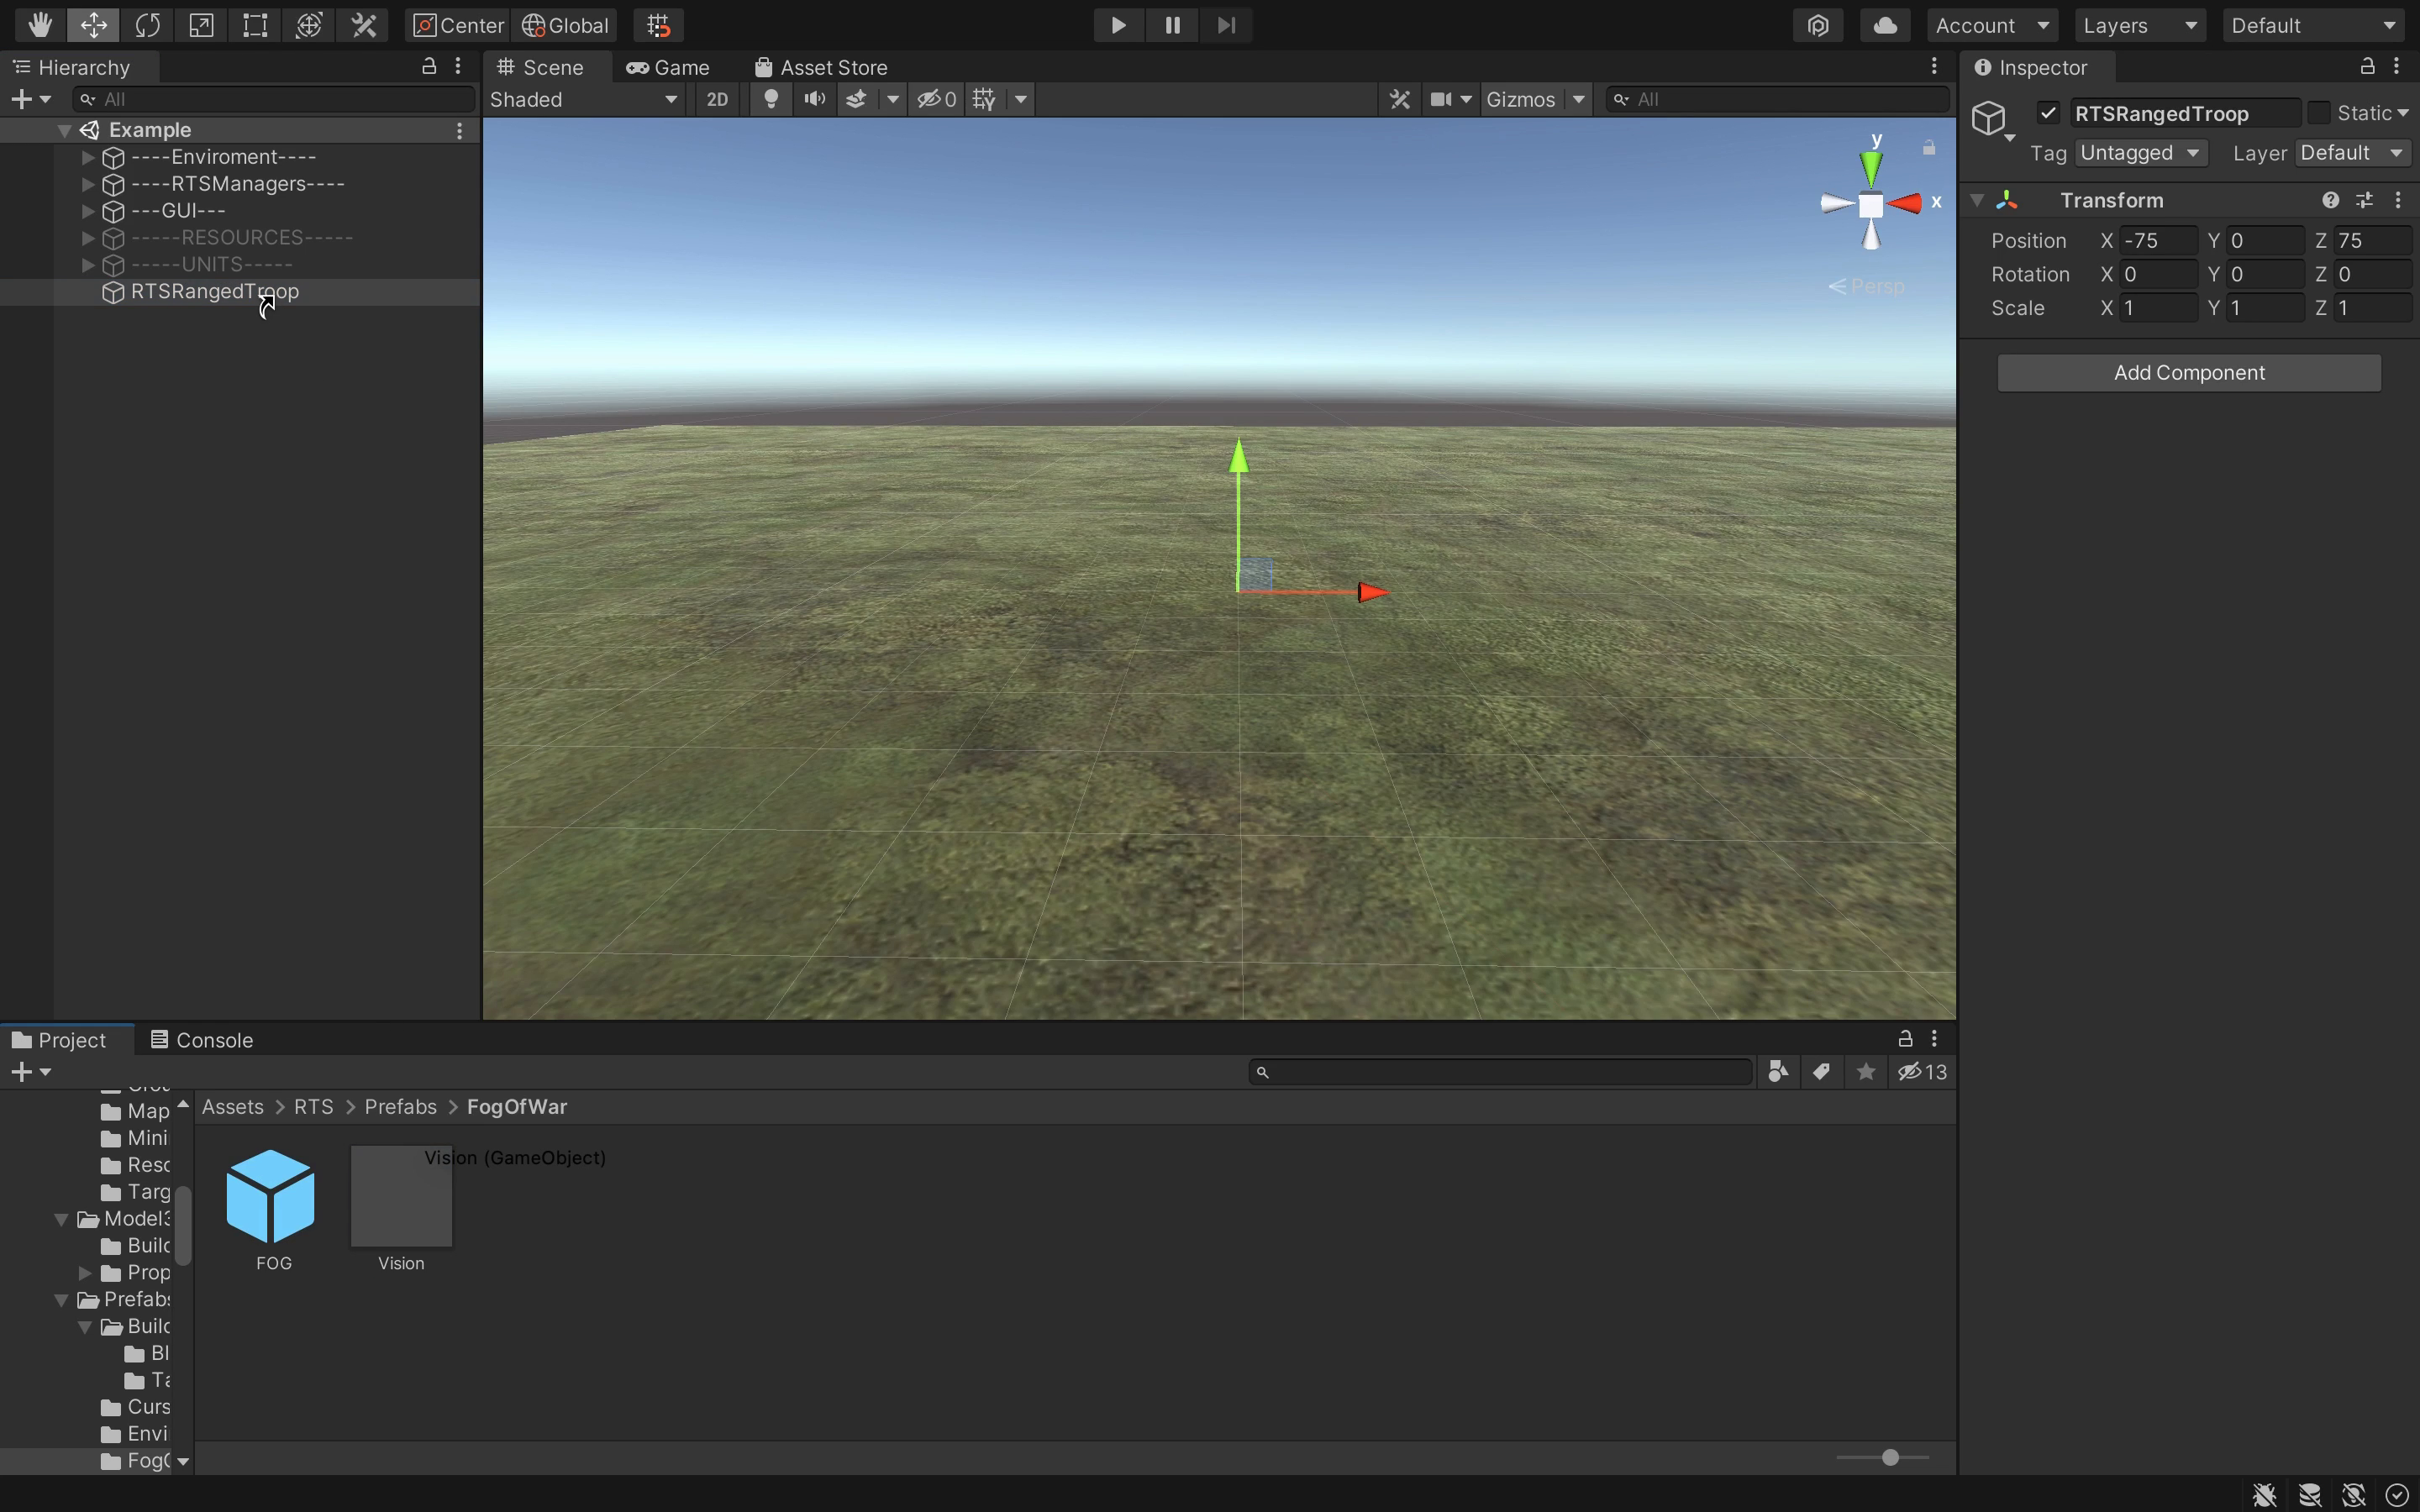The image size is (2420, 1512).
Task: Select the Rotate tool
Action: tap(148, 25)
